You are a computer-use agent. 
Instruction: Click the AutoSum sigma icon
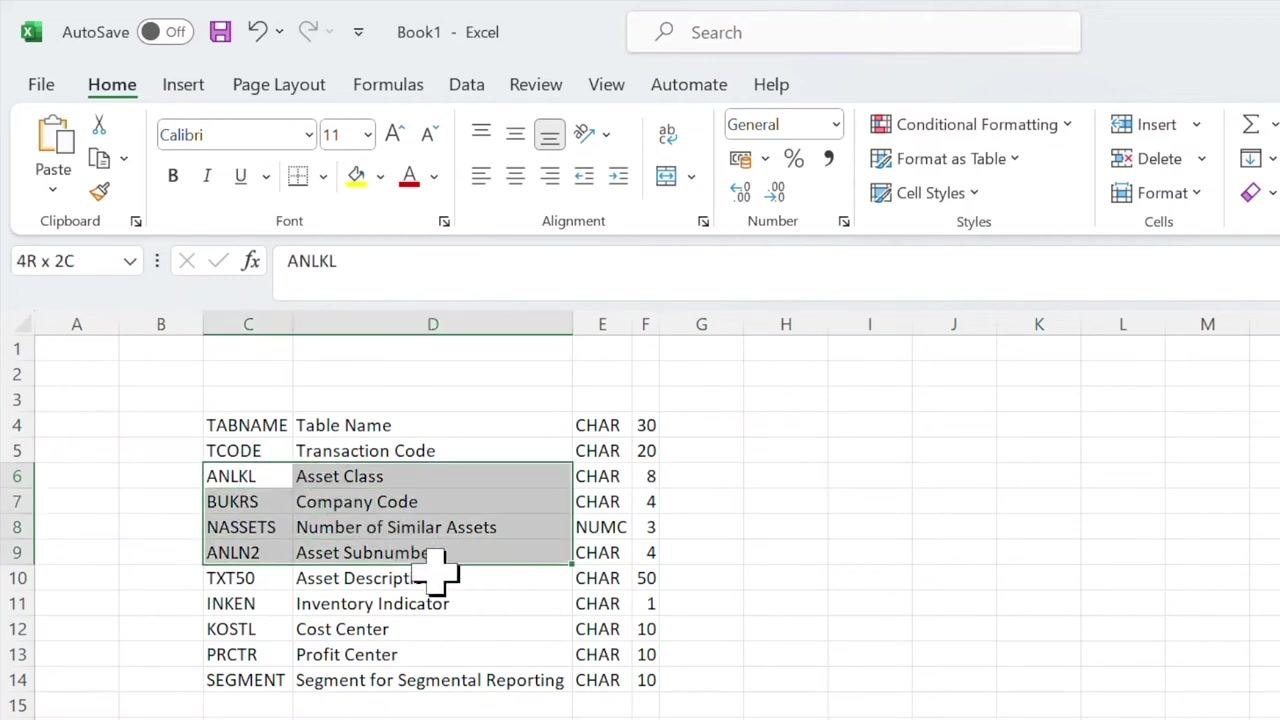pos(1250,124)
